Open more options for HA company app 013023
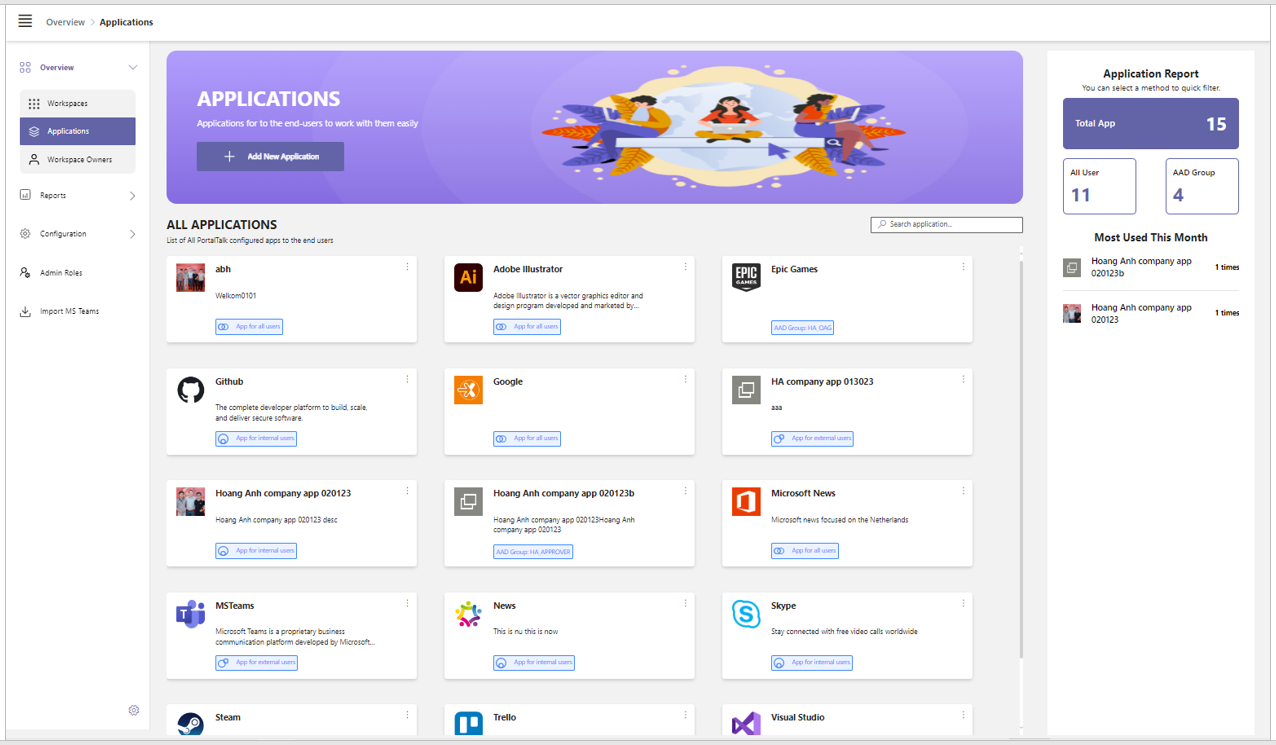 pyautogui.click(x=963, y=379)
